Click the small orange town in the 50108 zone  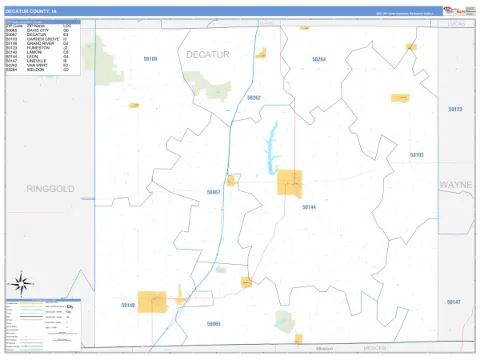click(134, 106)
